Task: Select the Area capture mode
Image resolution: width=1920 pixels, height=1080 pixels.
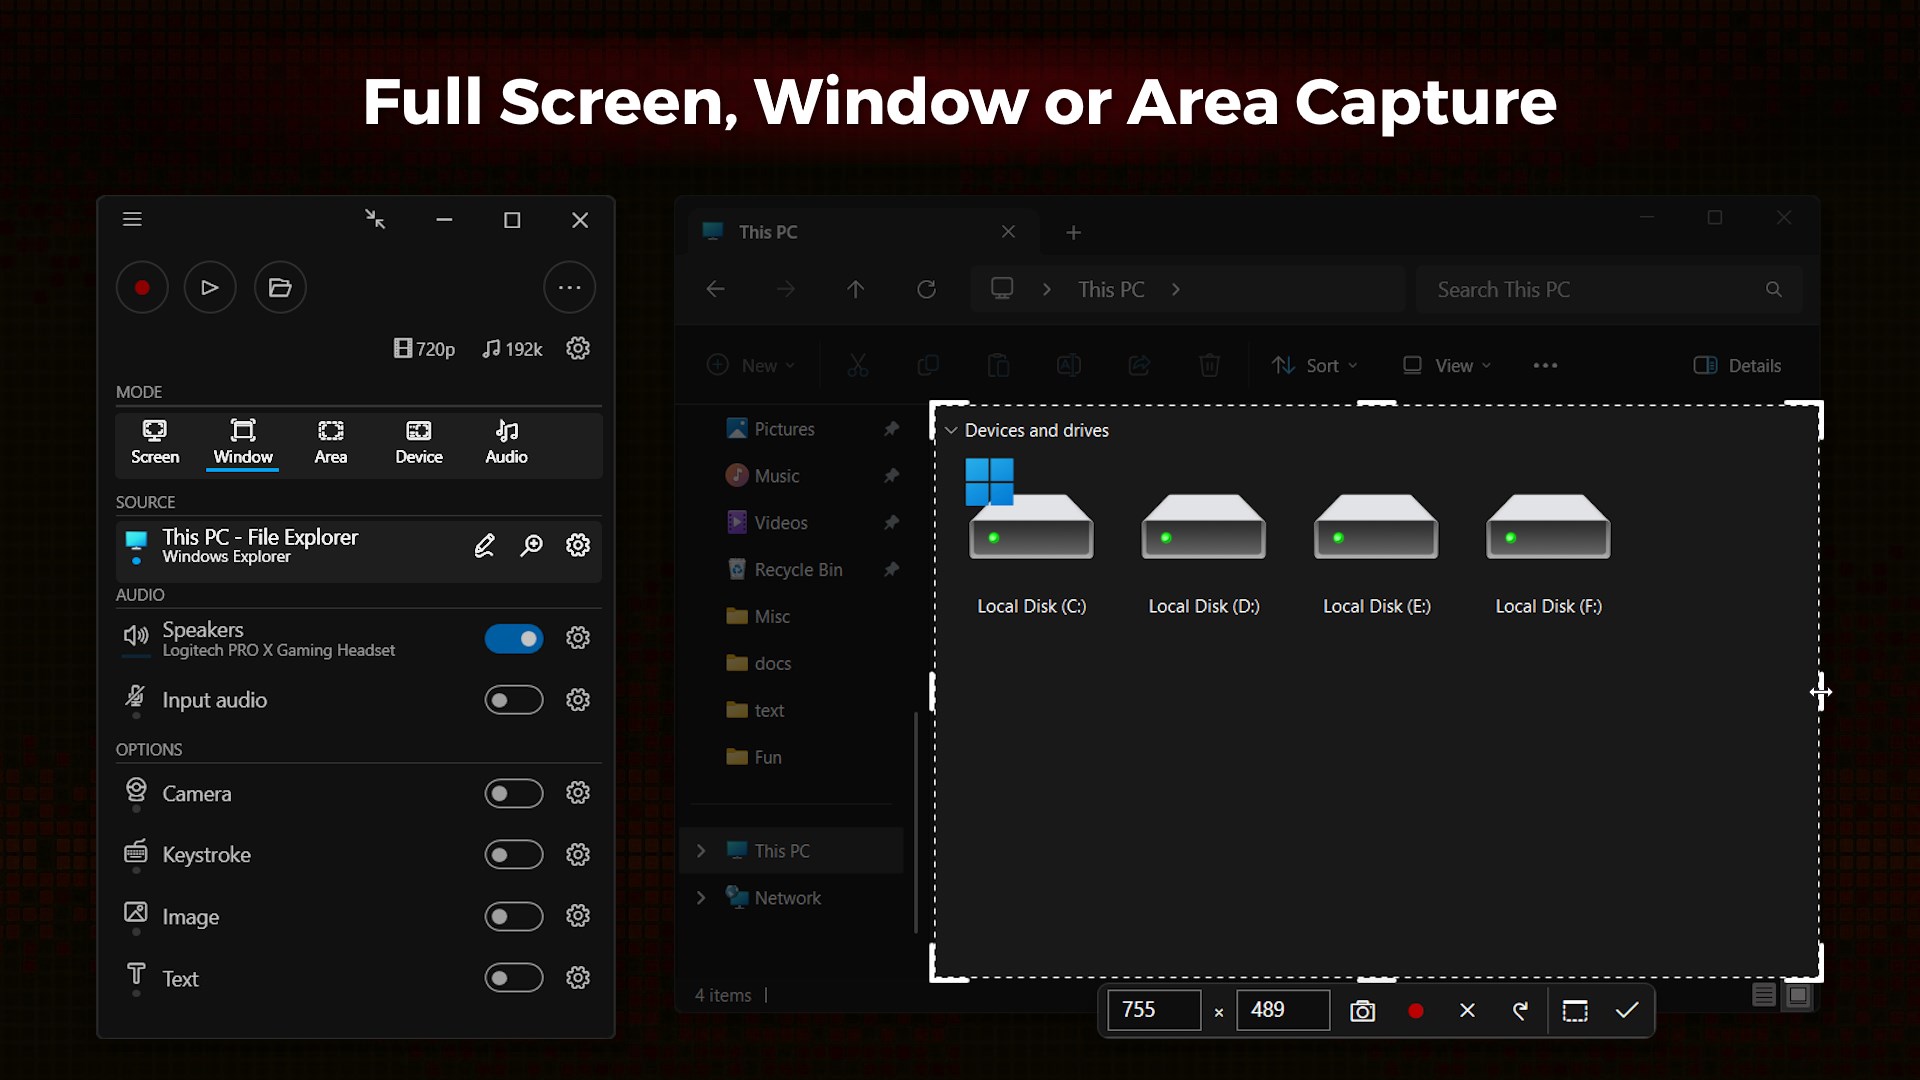Action: [331, 442]
